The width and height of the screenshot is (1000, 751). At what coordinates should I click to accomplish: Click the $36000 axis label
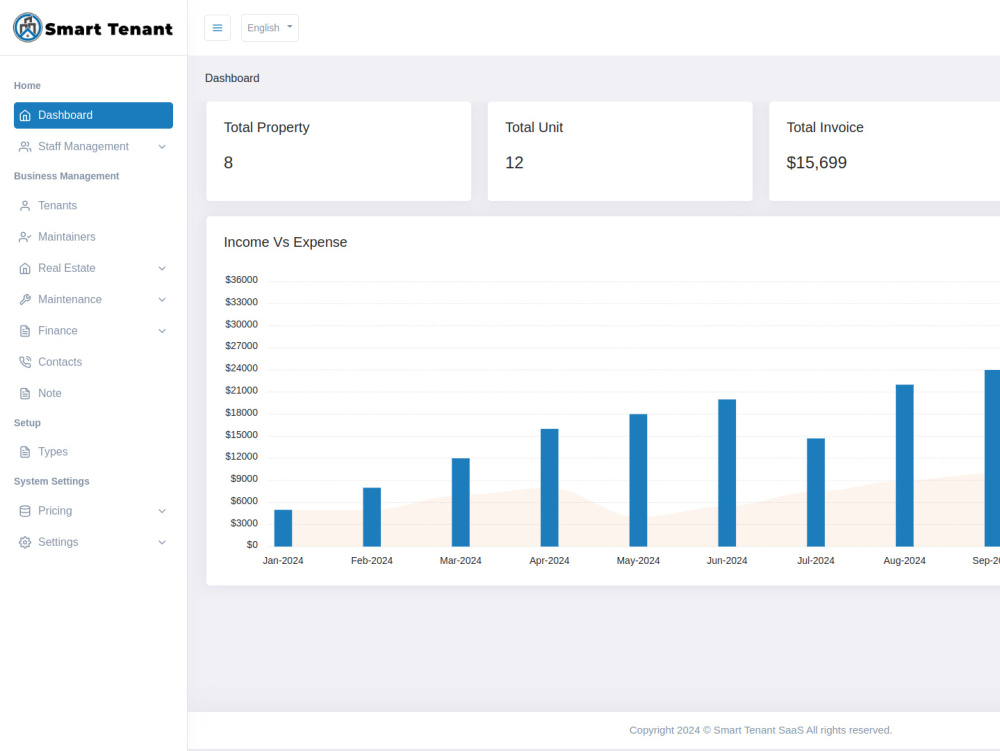(241, 280)
